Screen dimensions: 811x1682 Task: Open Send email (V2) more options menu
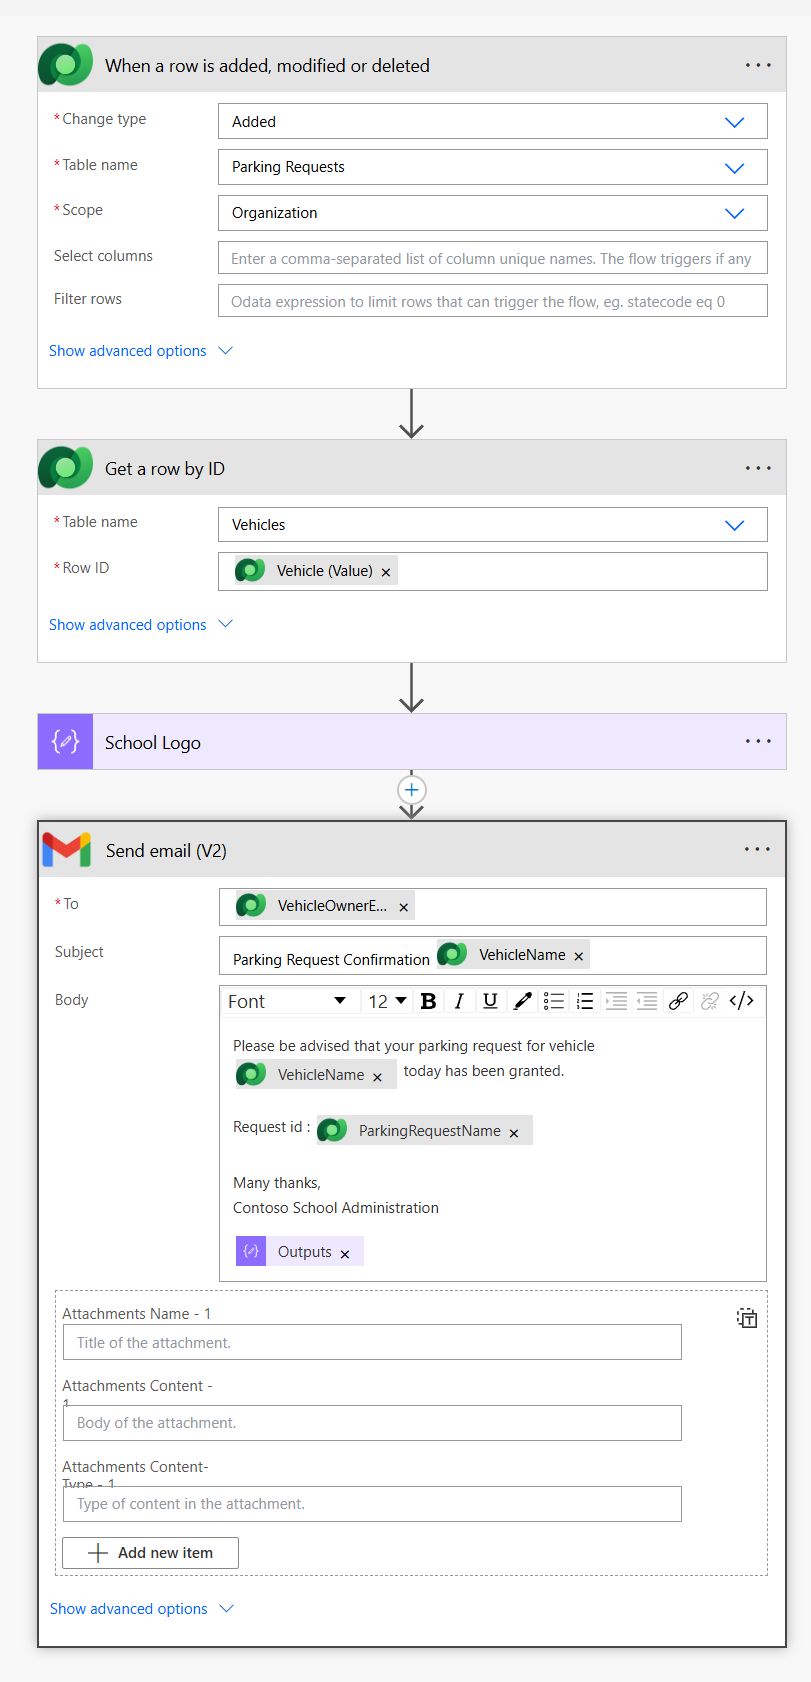(757, 850)
